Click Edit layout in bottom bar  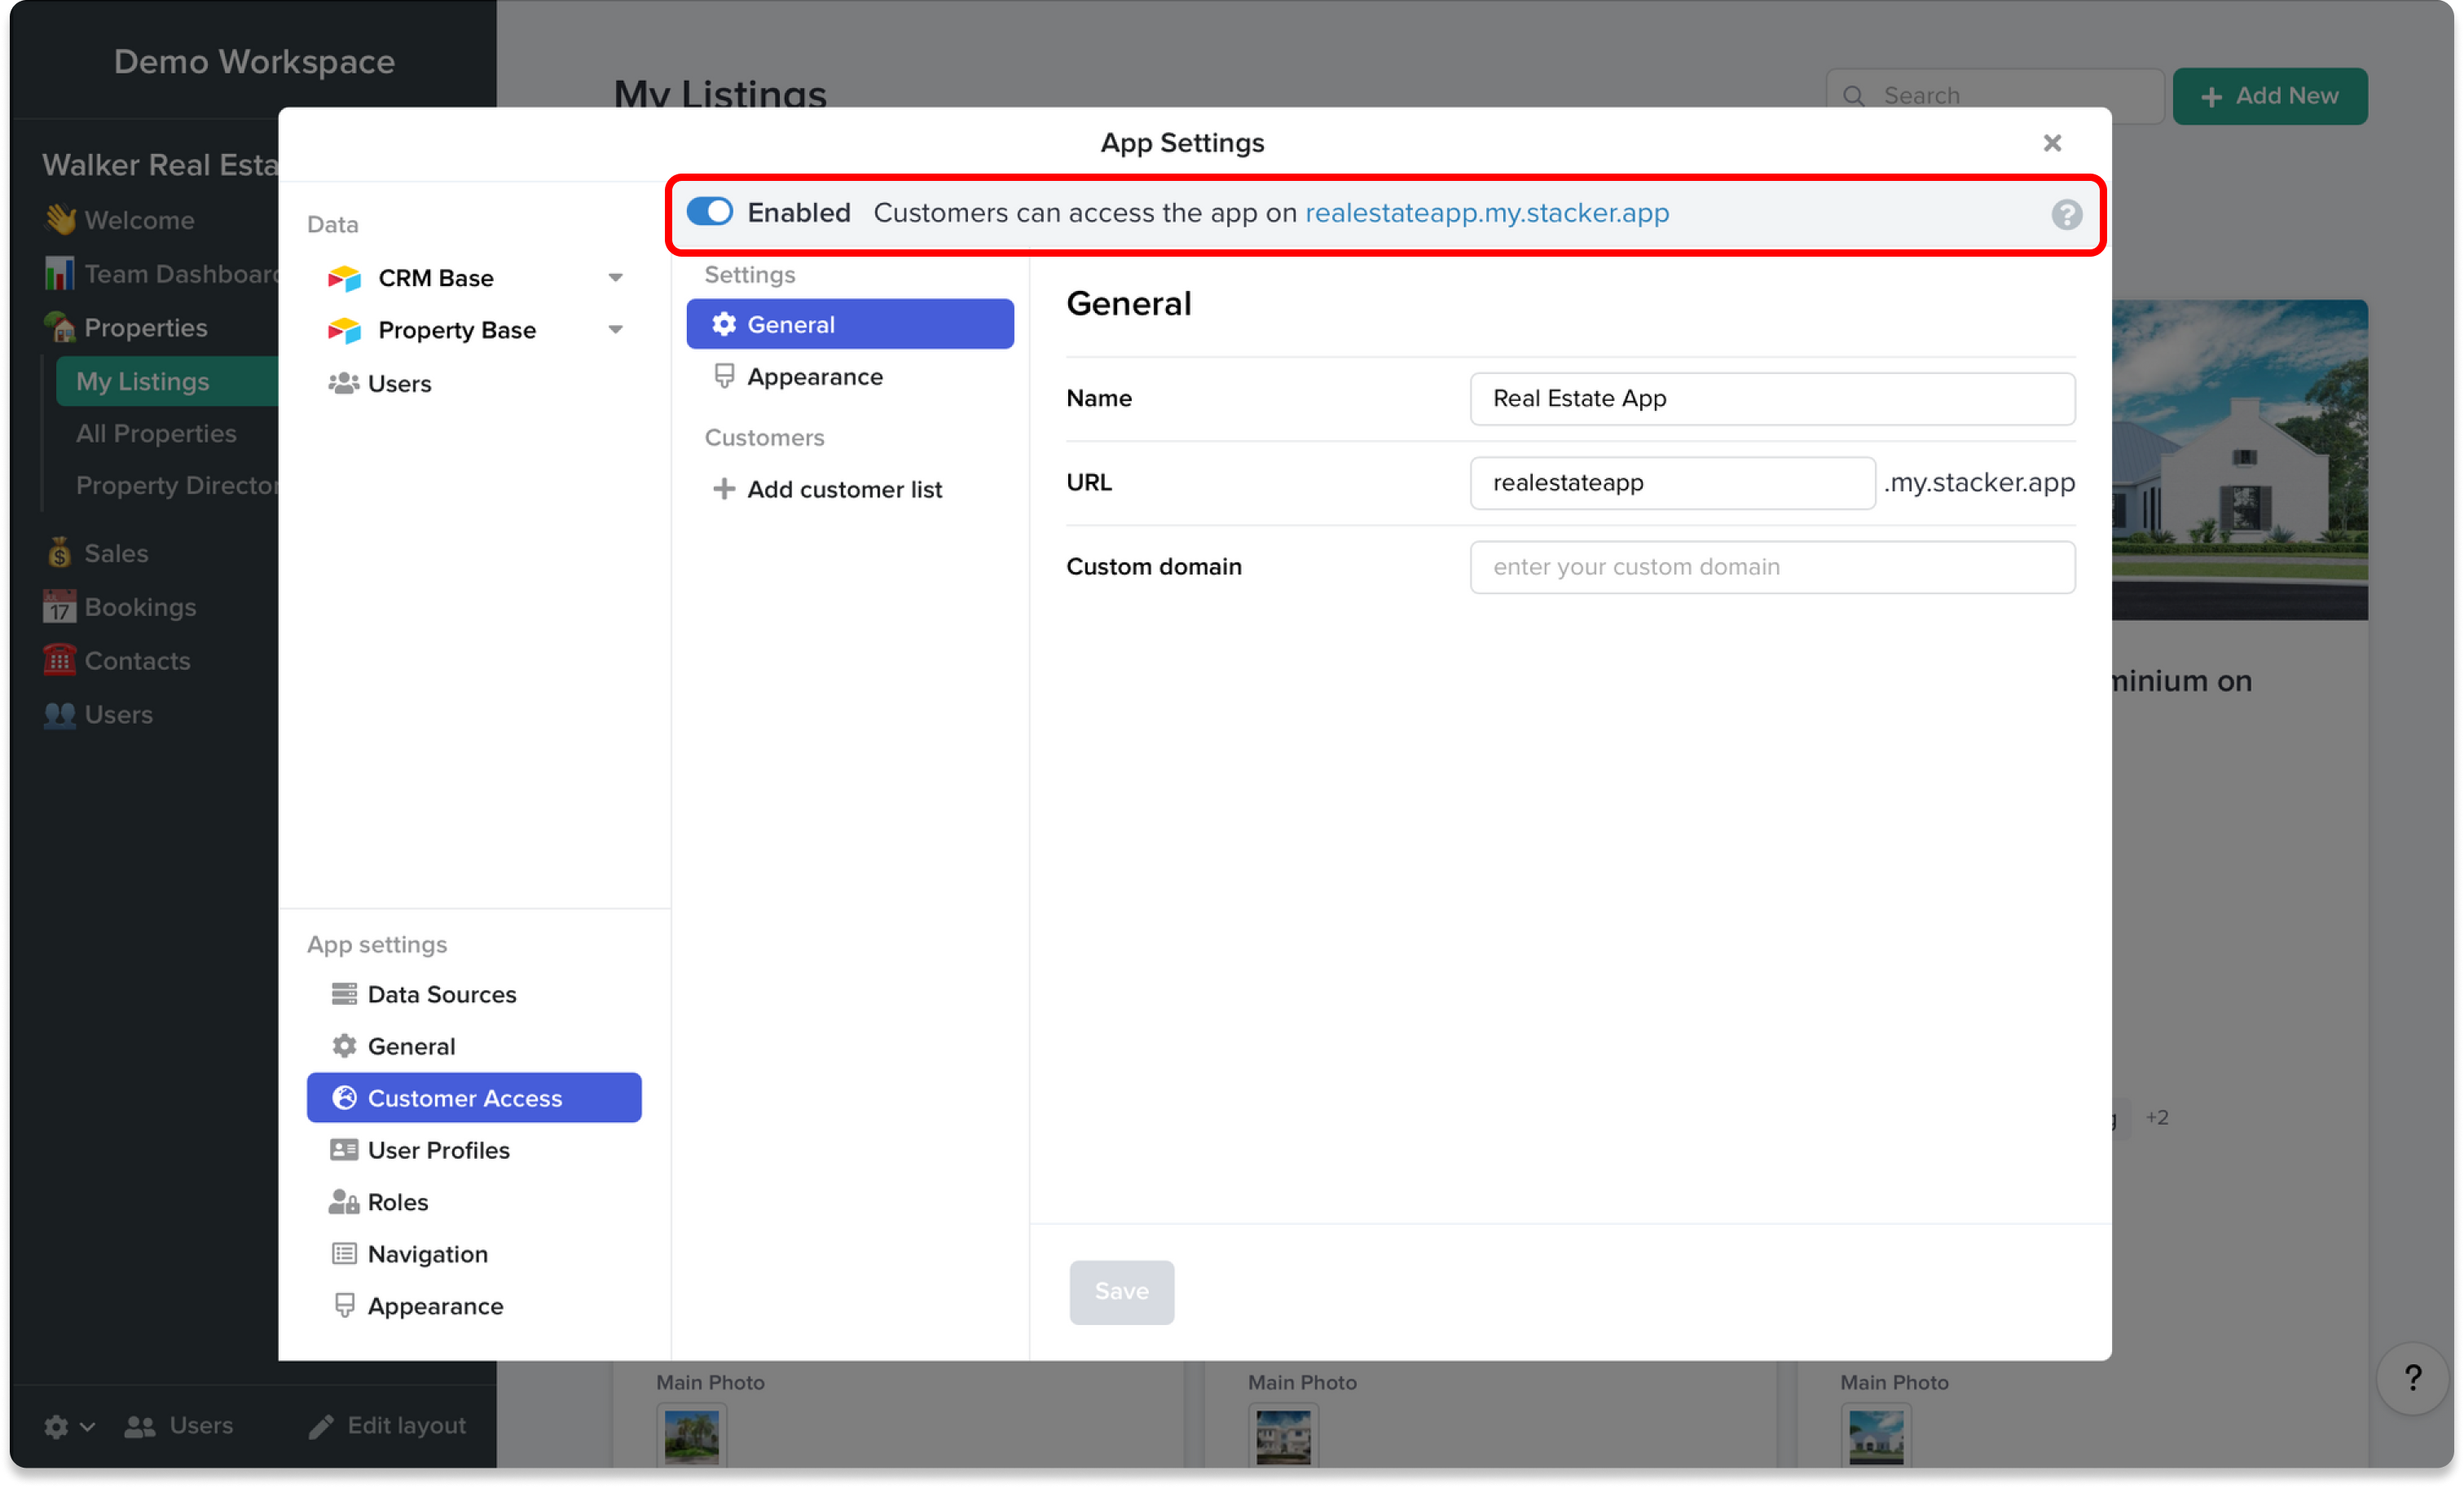pos(388,1426)
